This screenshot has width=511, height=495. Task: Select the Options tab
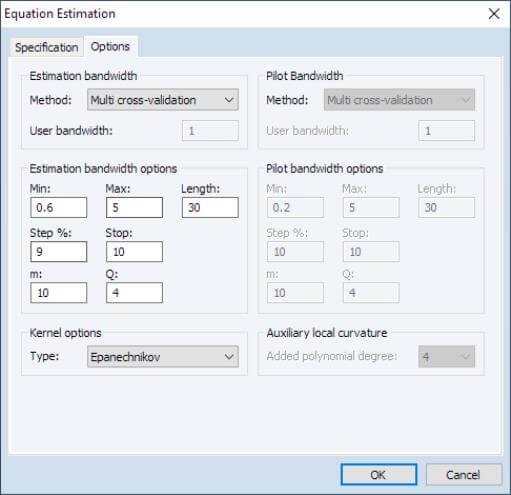(110, 47)
